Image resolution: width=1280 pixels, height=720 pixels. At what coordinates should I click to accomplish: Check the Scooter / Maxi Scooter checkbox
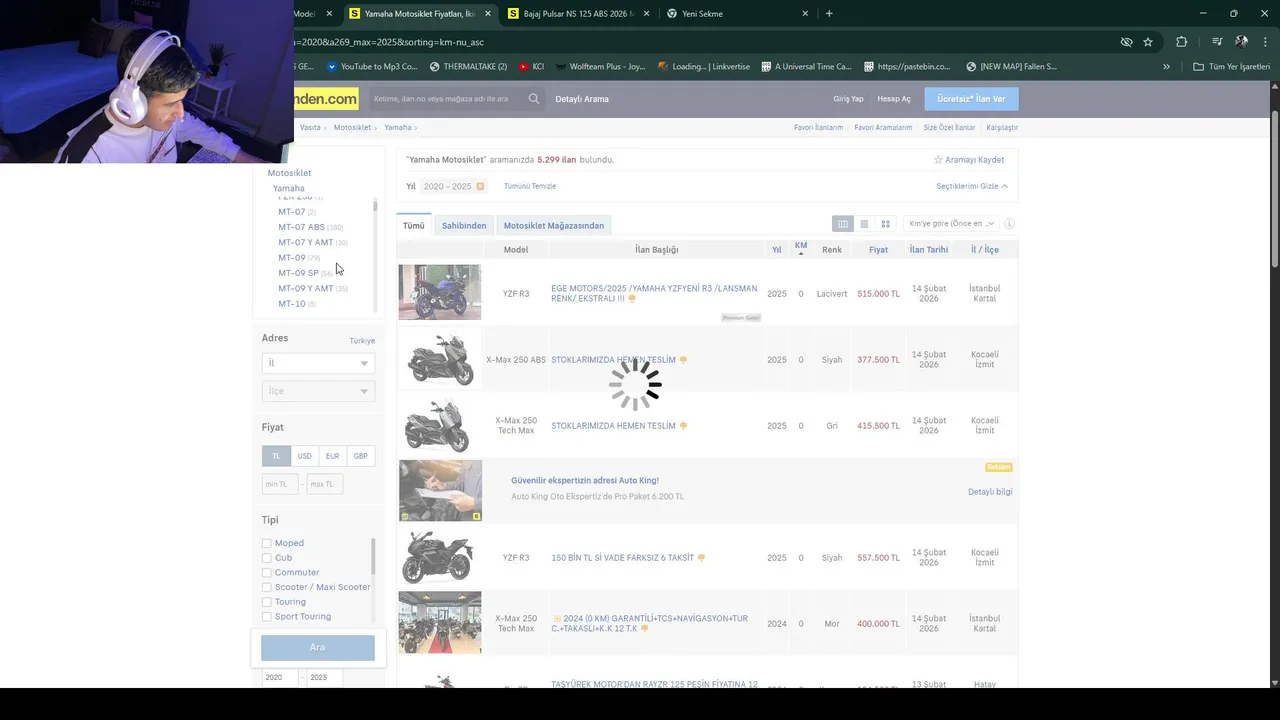[267, 587]
